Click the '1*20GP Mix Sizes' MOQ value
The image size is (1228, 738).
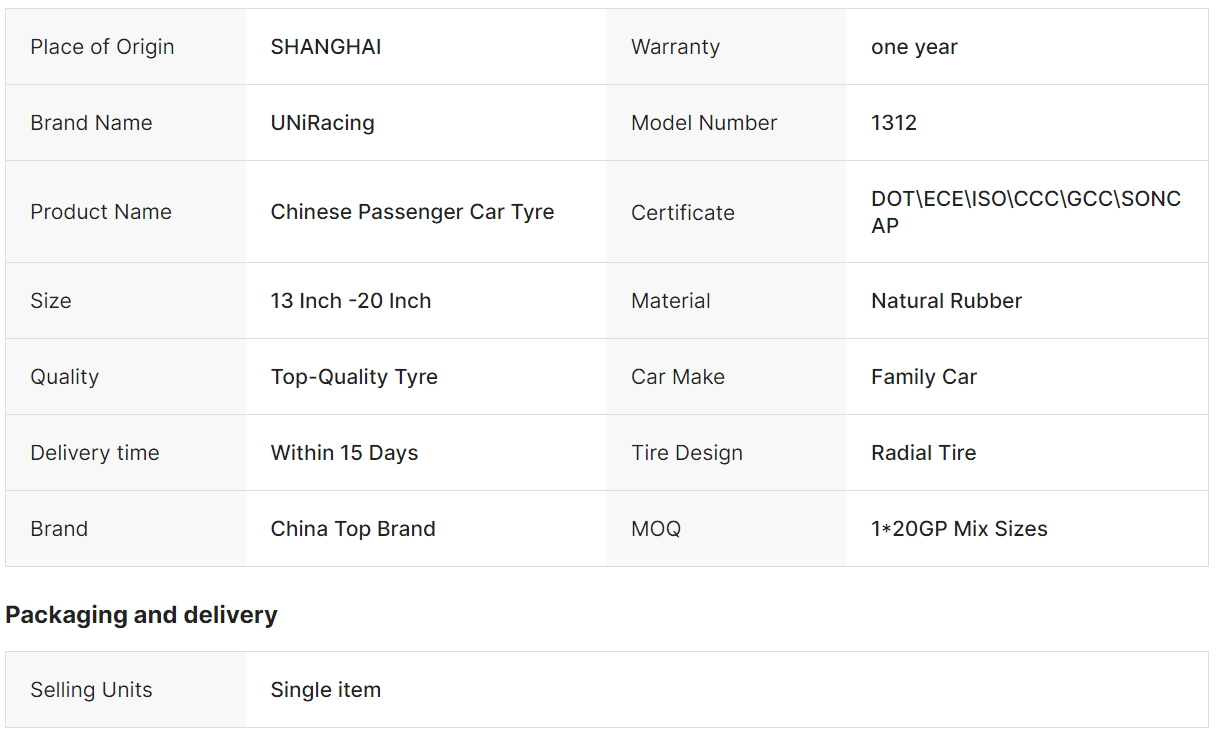[x=959, y=529]
